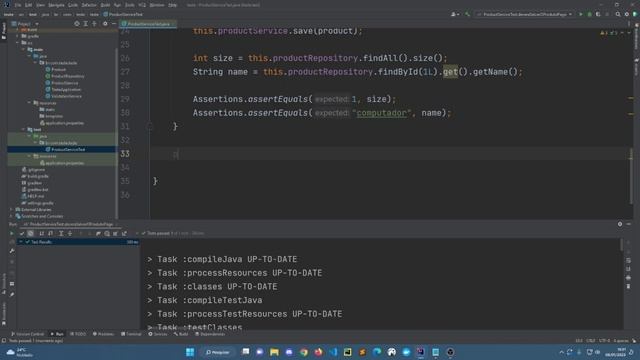The width and height of the screenshot is (640, 360).
Task: Open test history clock icon in test toolbar
Action: (107, 233)
